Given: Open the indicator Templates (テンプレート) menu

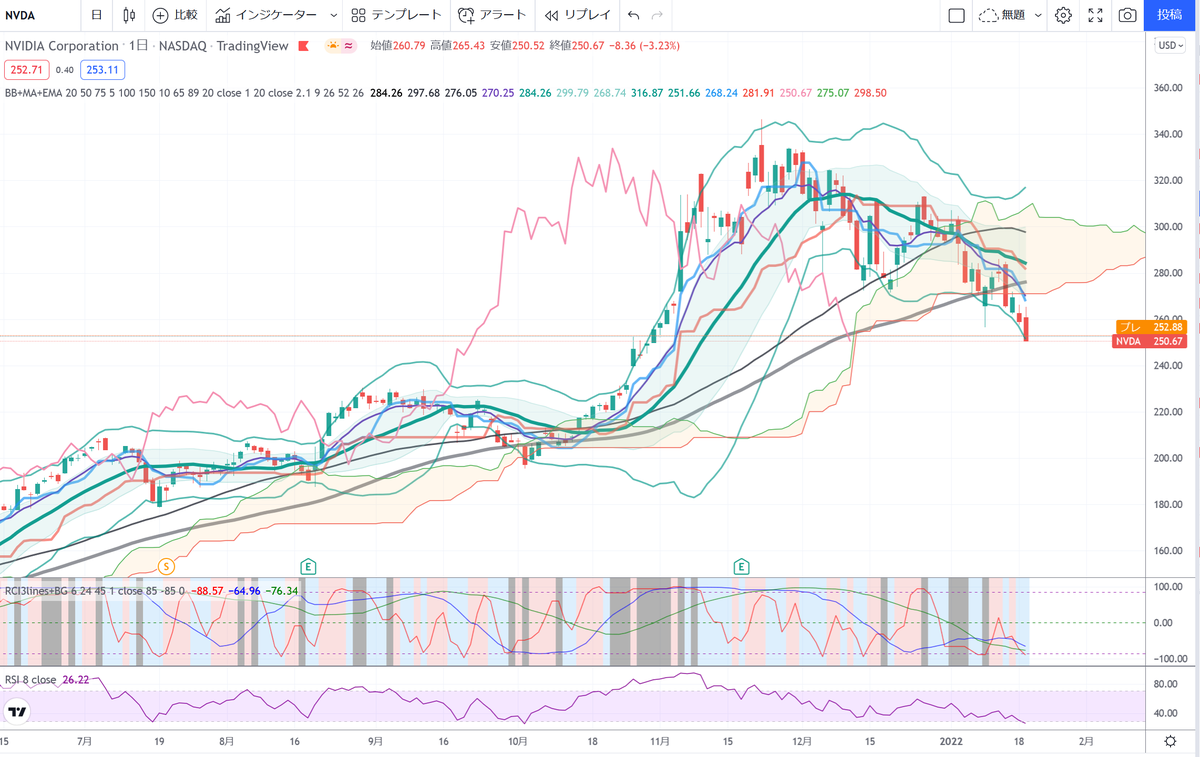Looking at the screenshot, I should pos(396,15).
